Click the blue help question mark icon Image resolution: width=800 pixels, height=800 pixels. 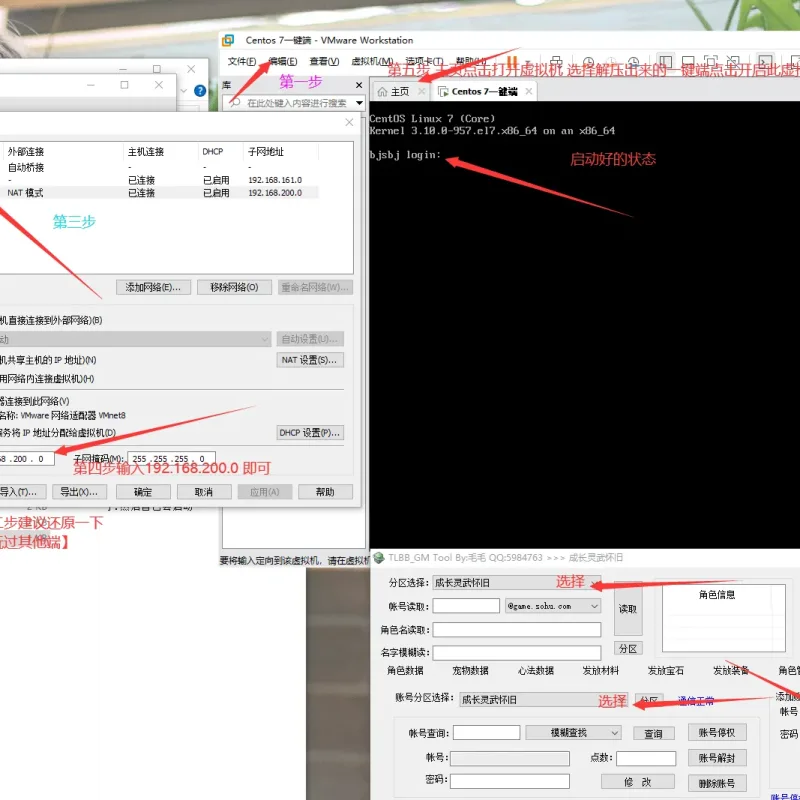tap(200, 91)
